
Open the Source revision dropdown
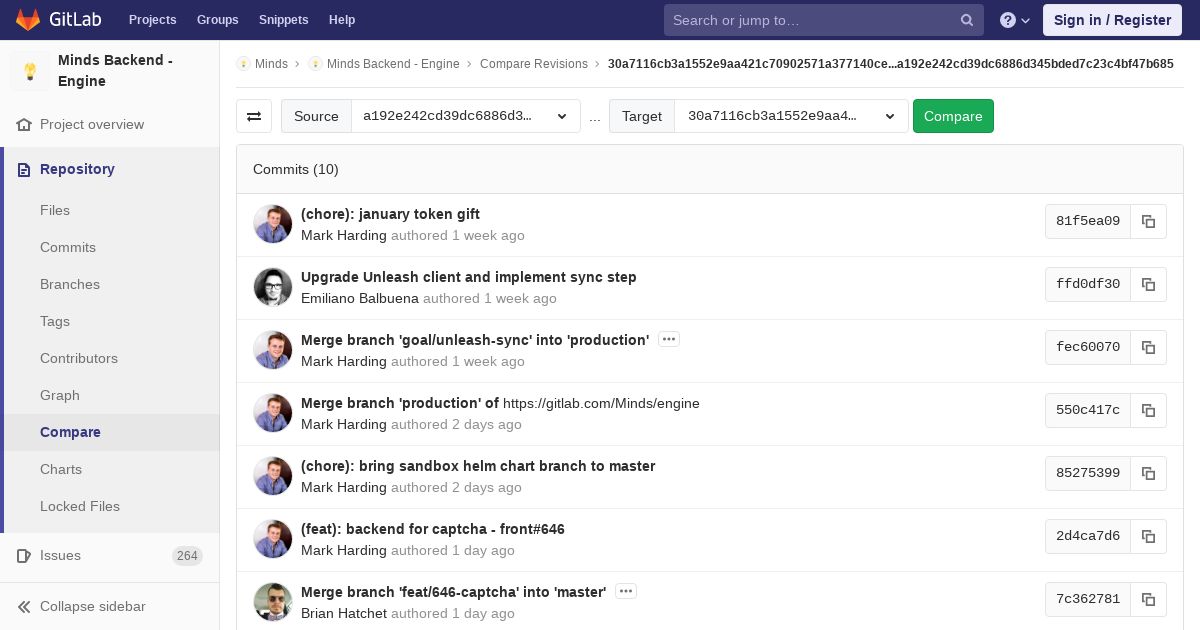pyautogui.click(x=465, y=116)
